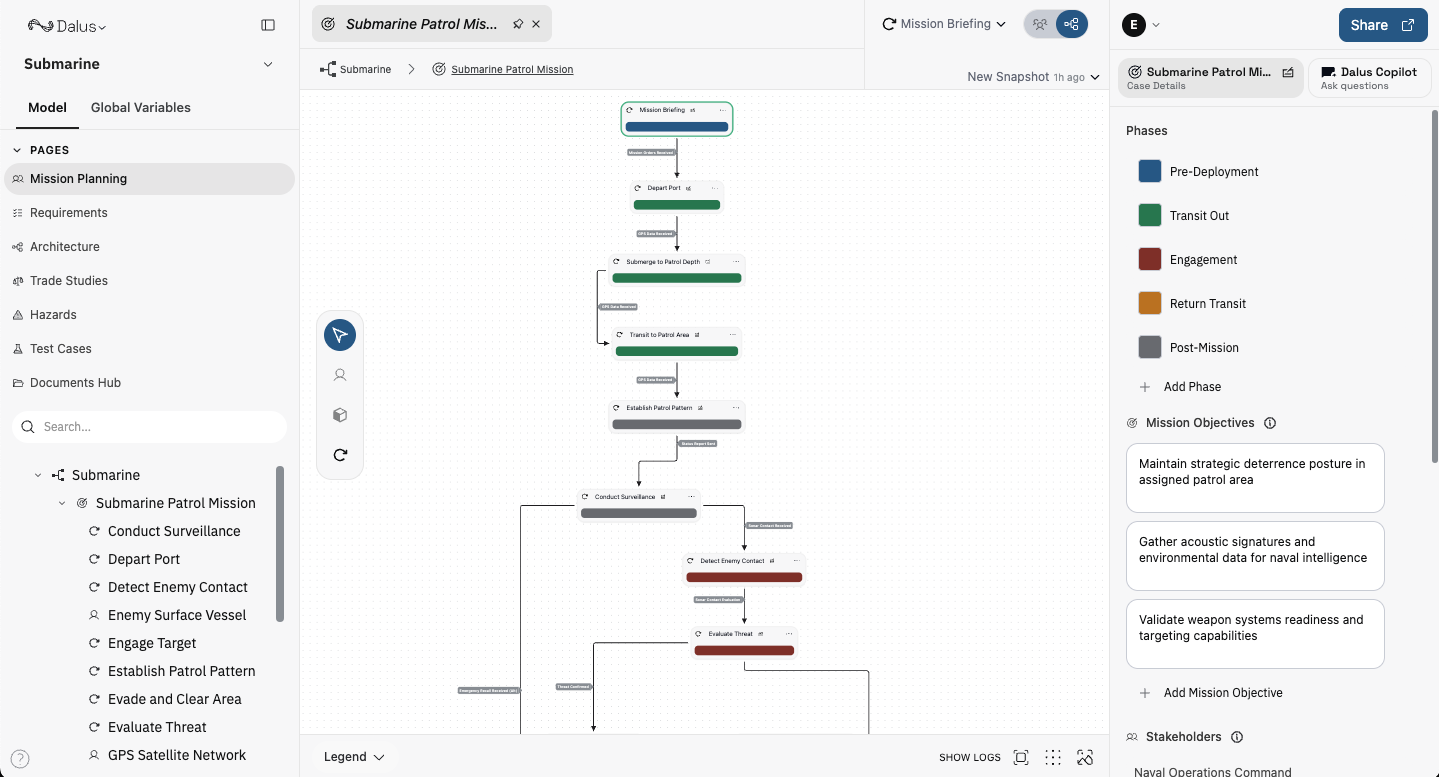1439x777 pixels.
Task: Switch to diagram flow view toggle
Action: point(1072,24)
